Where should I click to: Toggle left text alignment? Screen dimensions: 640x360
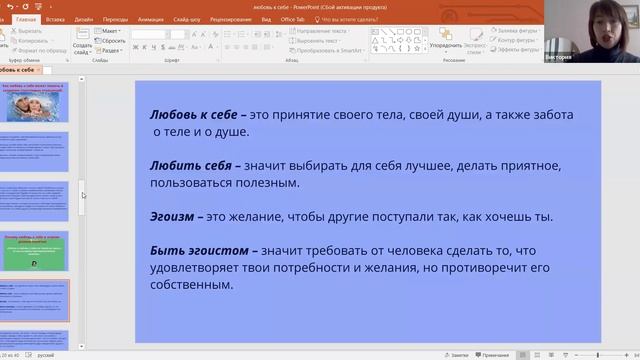coord(227,47)
